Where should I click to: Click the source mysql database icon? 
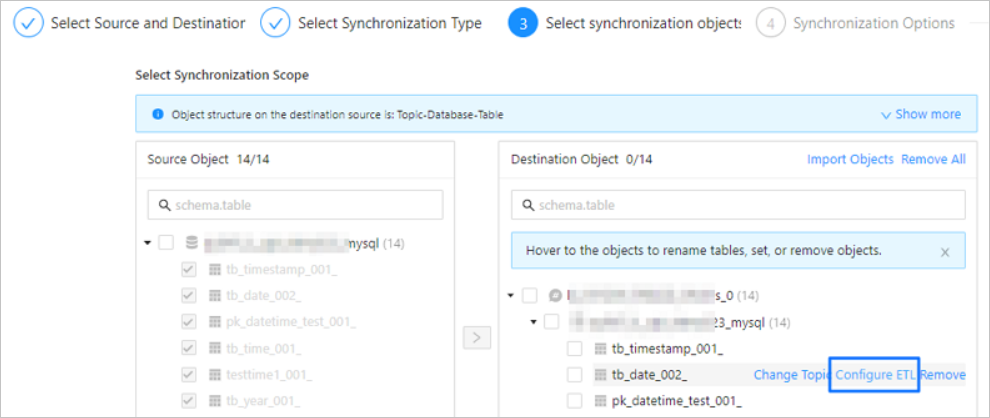pyautogui.click(x=191, y=243)
